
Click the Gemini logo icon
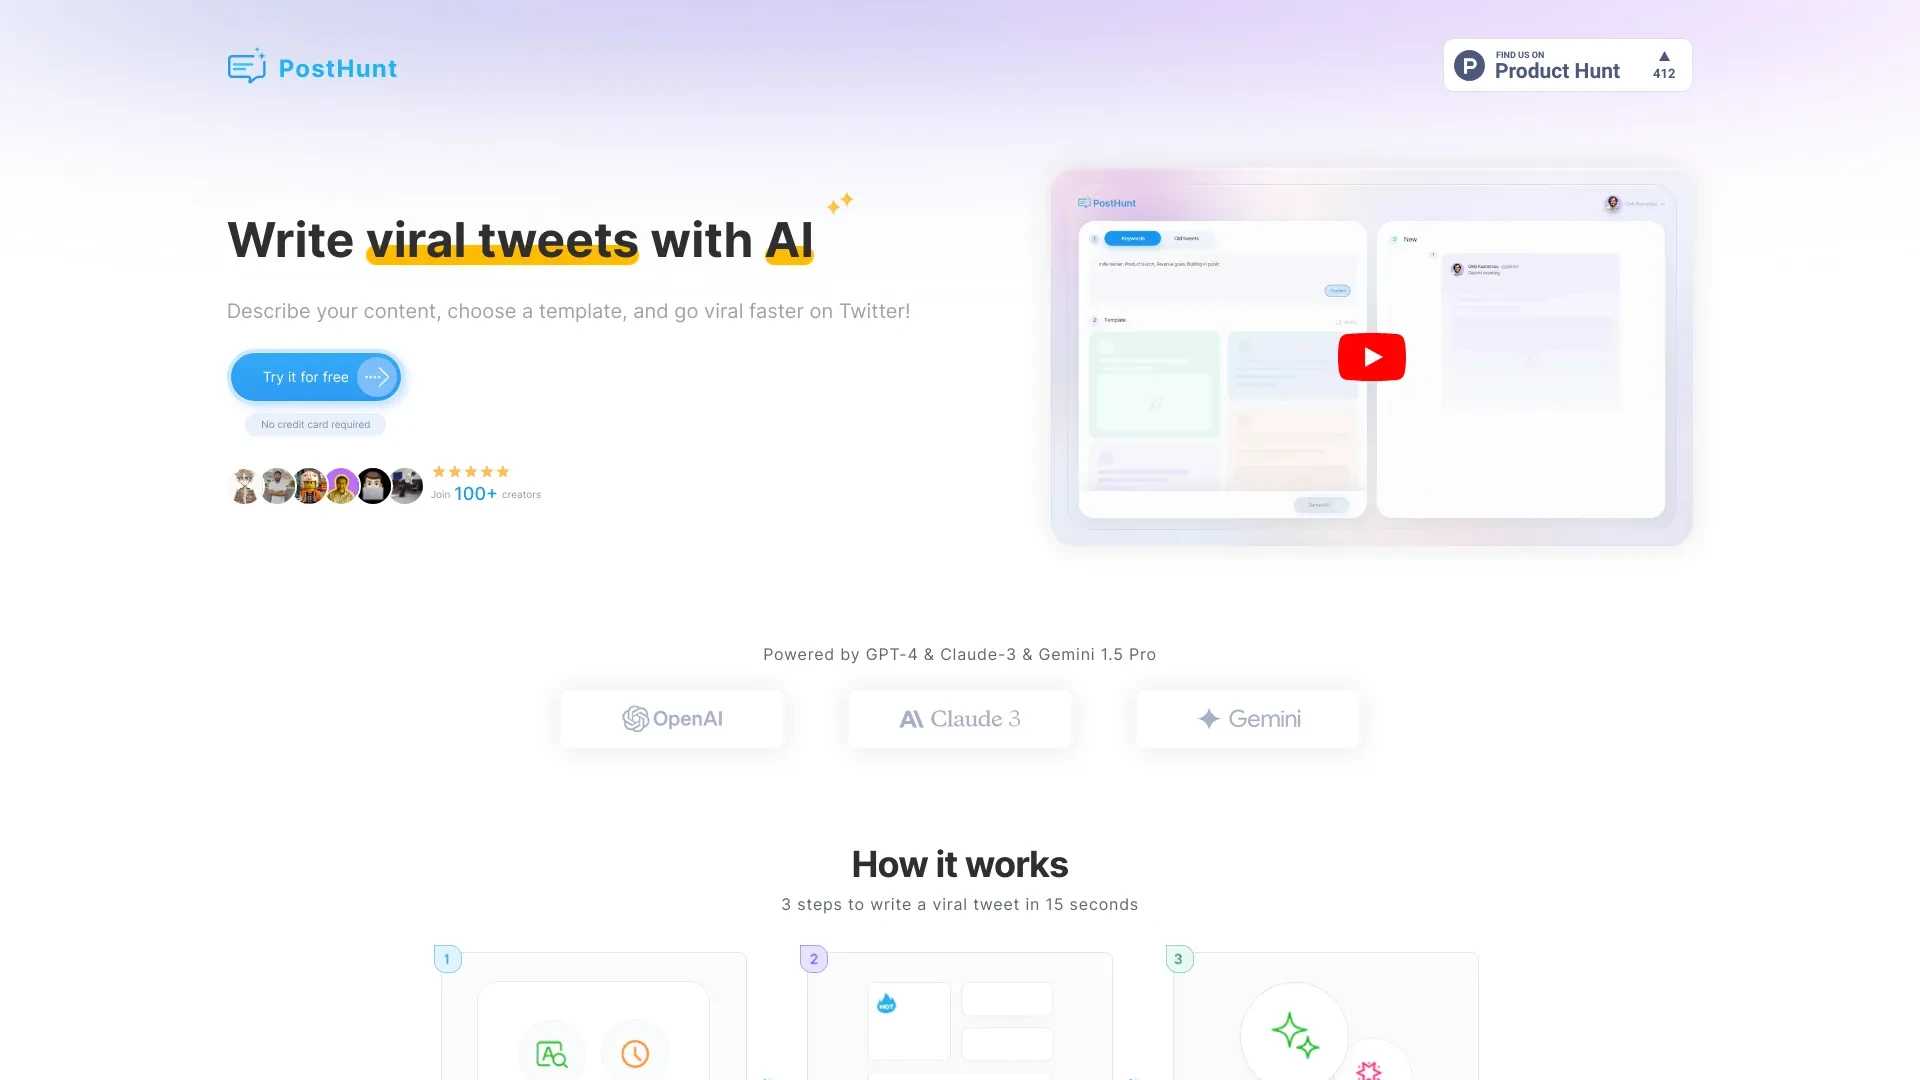pyautogui.click(x=1208, y=717)
